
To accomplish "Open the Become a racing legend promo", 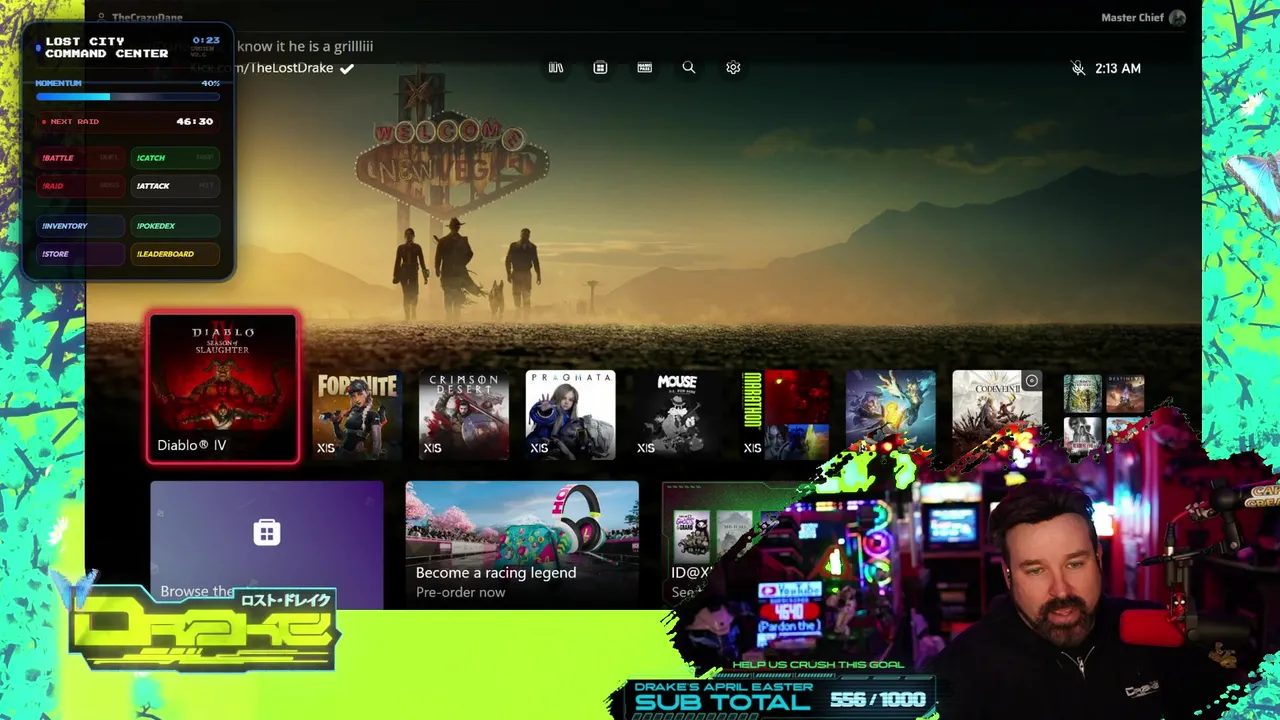I will click(522, 544).
